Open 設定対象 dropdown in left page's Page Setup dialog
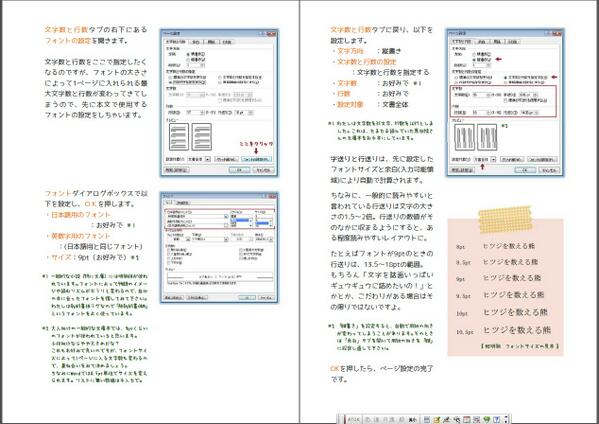 pyautogui.click(x=199, y=159)
